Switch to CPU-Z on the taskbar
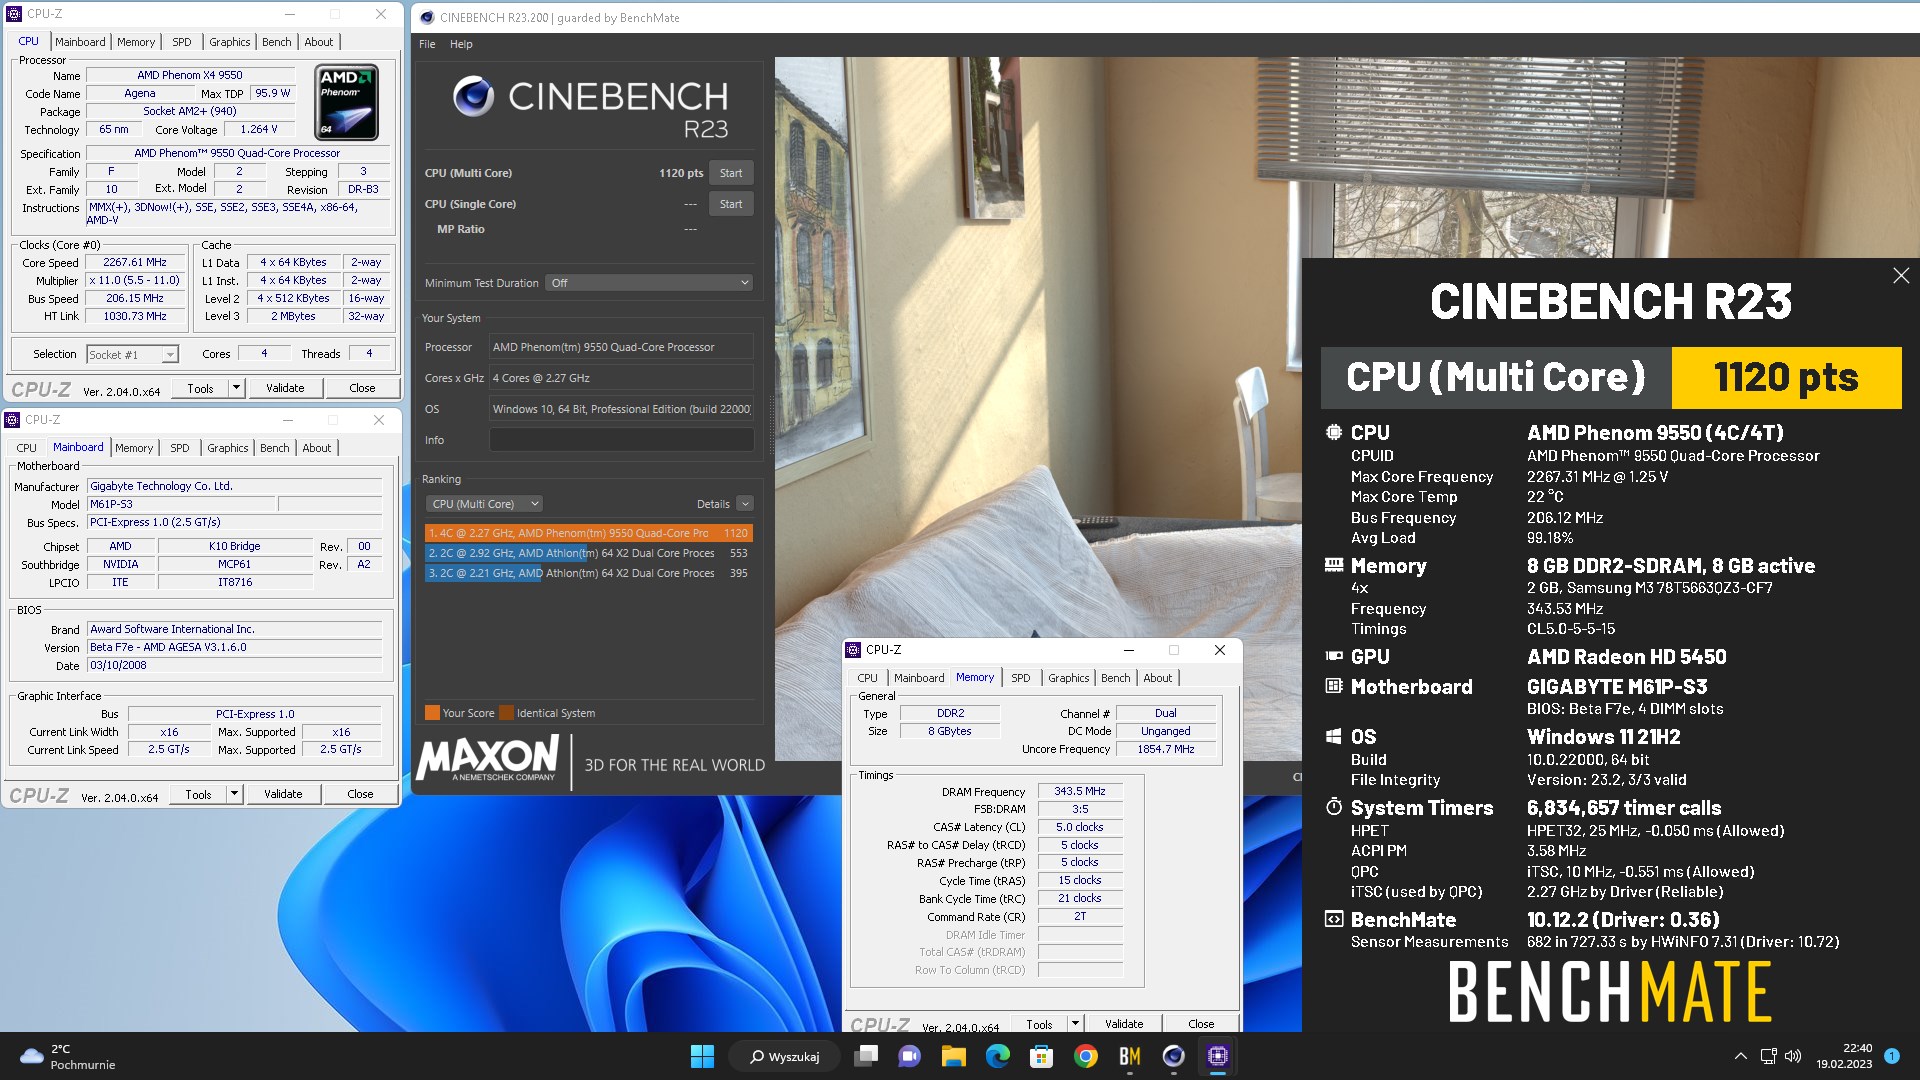The width and height of the screenshot is (1920, 1080). (x=1218, y=1056)
